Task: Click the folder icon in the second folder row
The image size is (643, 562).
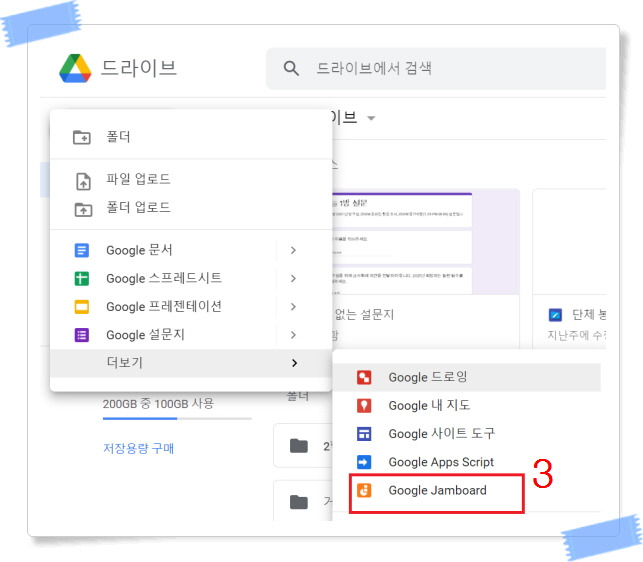Action: click(x=299, y=502)
